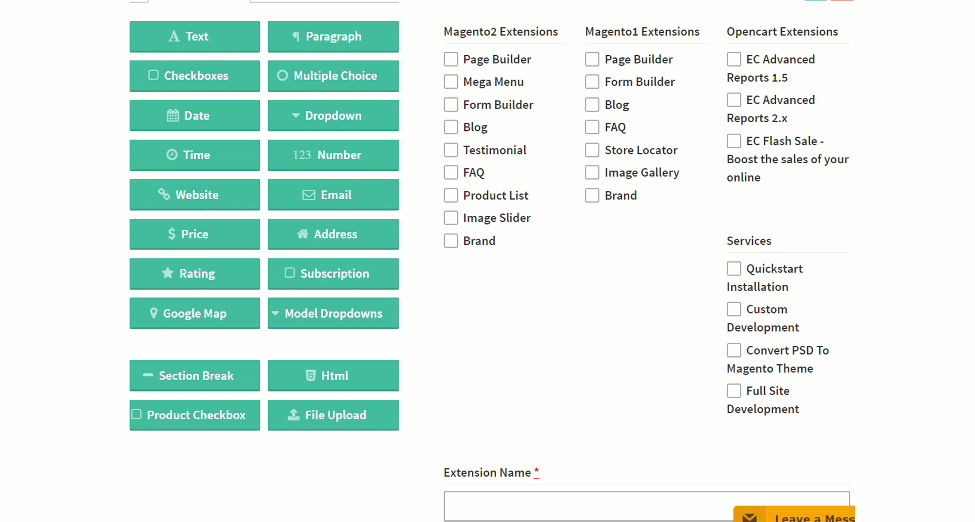
Task: Insert a Section Break element
Action: click(195, 376)
